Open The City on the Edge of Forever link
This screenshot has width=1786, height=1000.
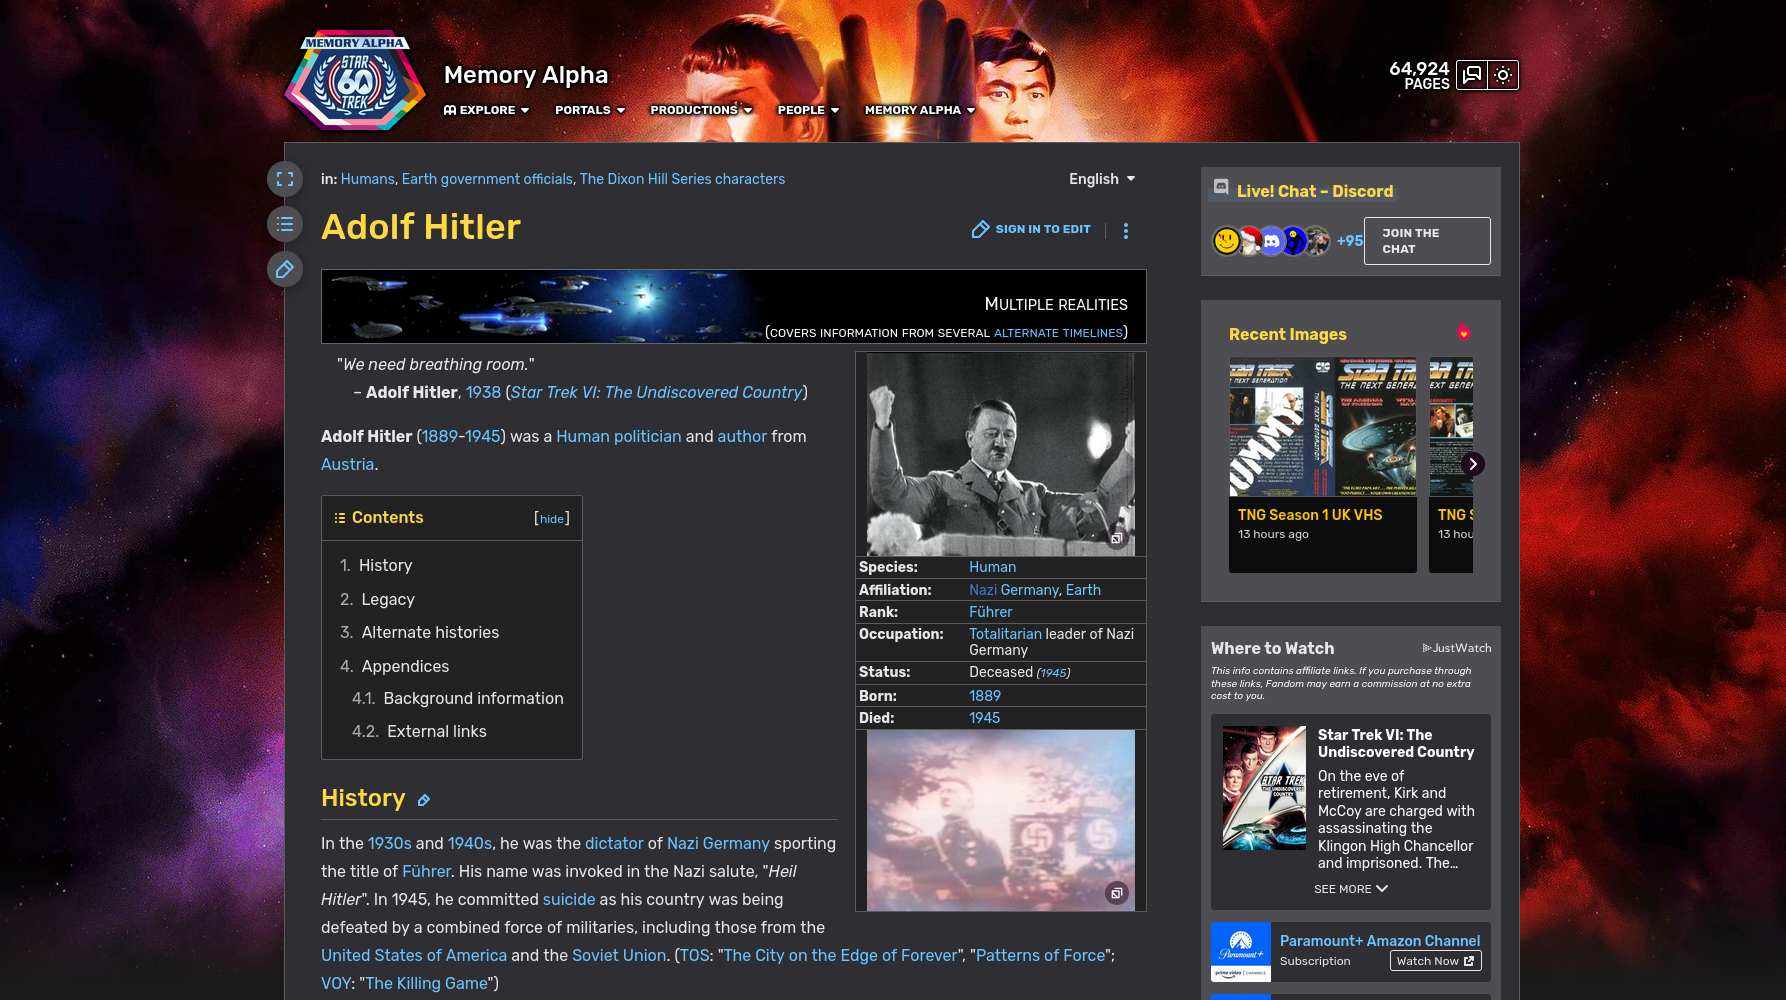tap(840, 956)
